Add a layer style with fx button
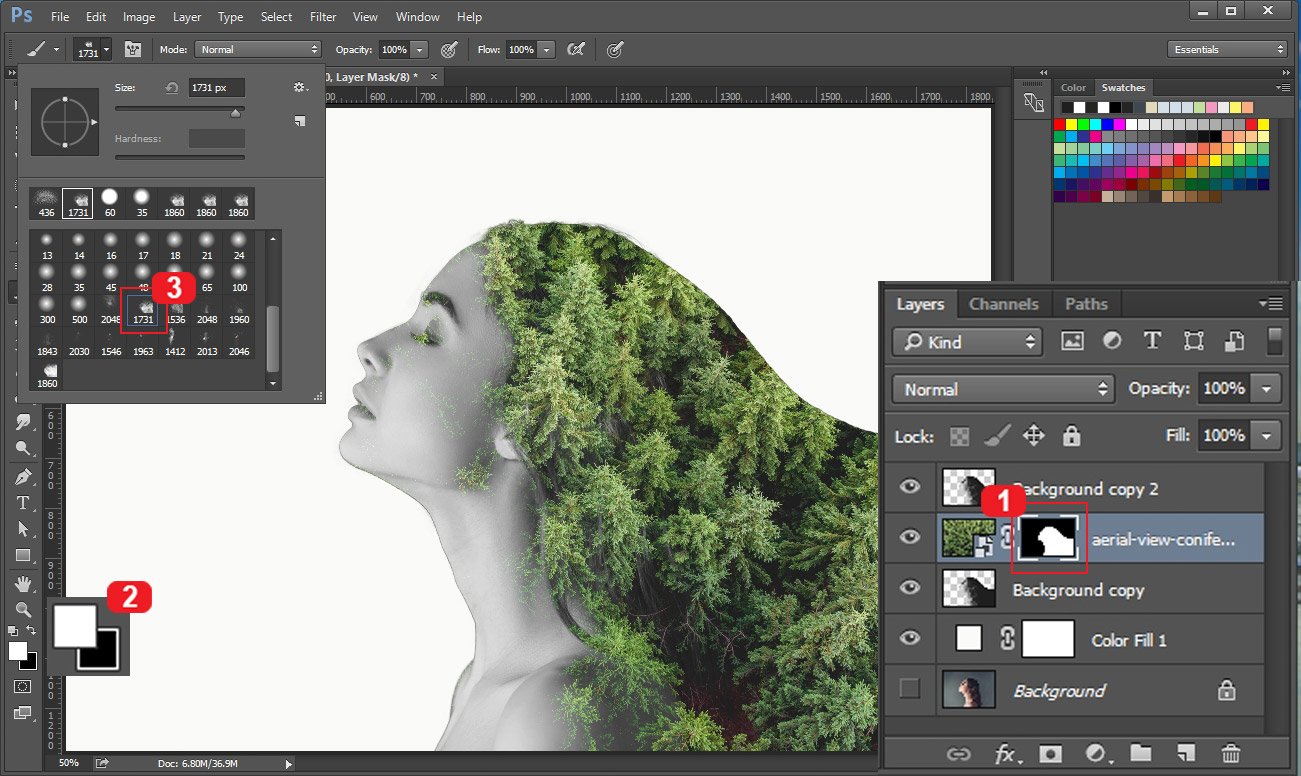 click(x=1005, y=754)
